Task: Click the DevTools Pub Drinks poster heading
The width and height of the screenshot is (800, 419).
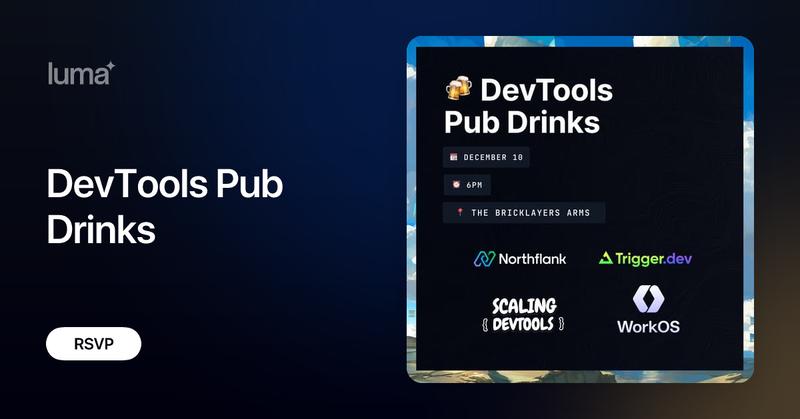Action: (x=530, y=107)
